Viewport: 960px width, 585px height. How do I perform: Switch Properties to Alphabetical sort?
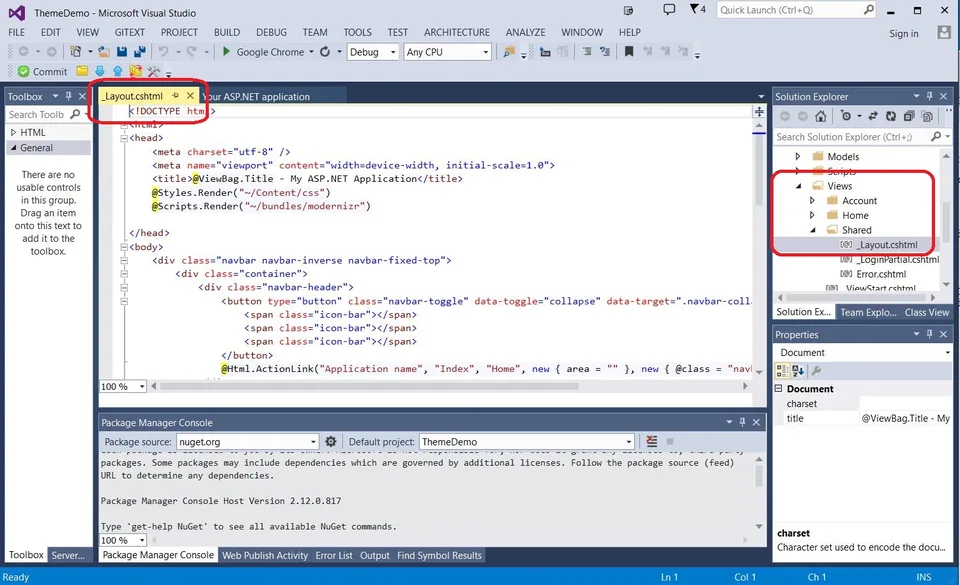coord(798,370)
